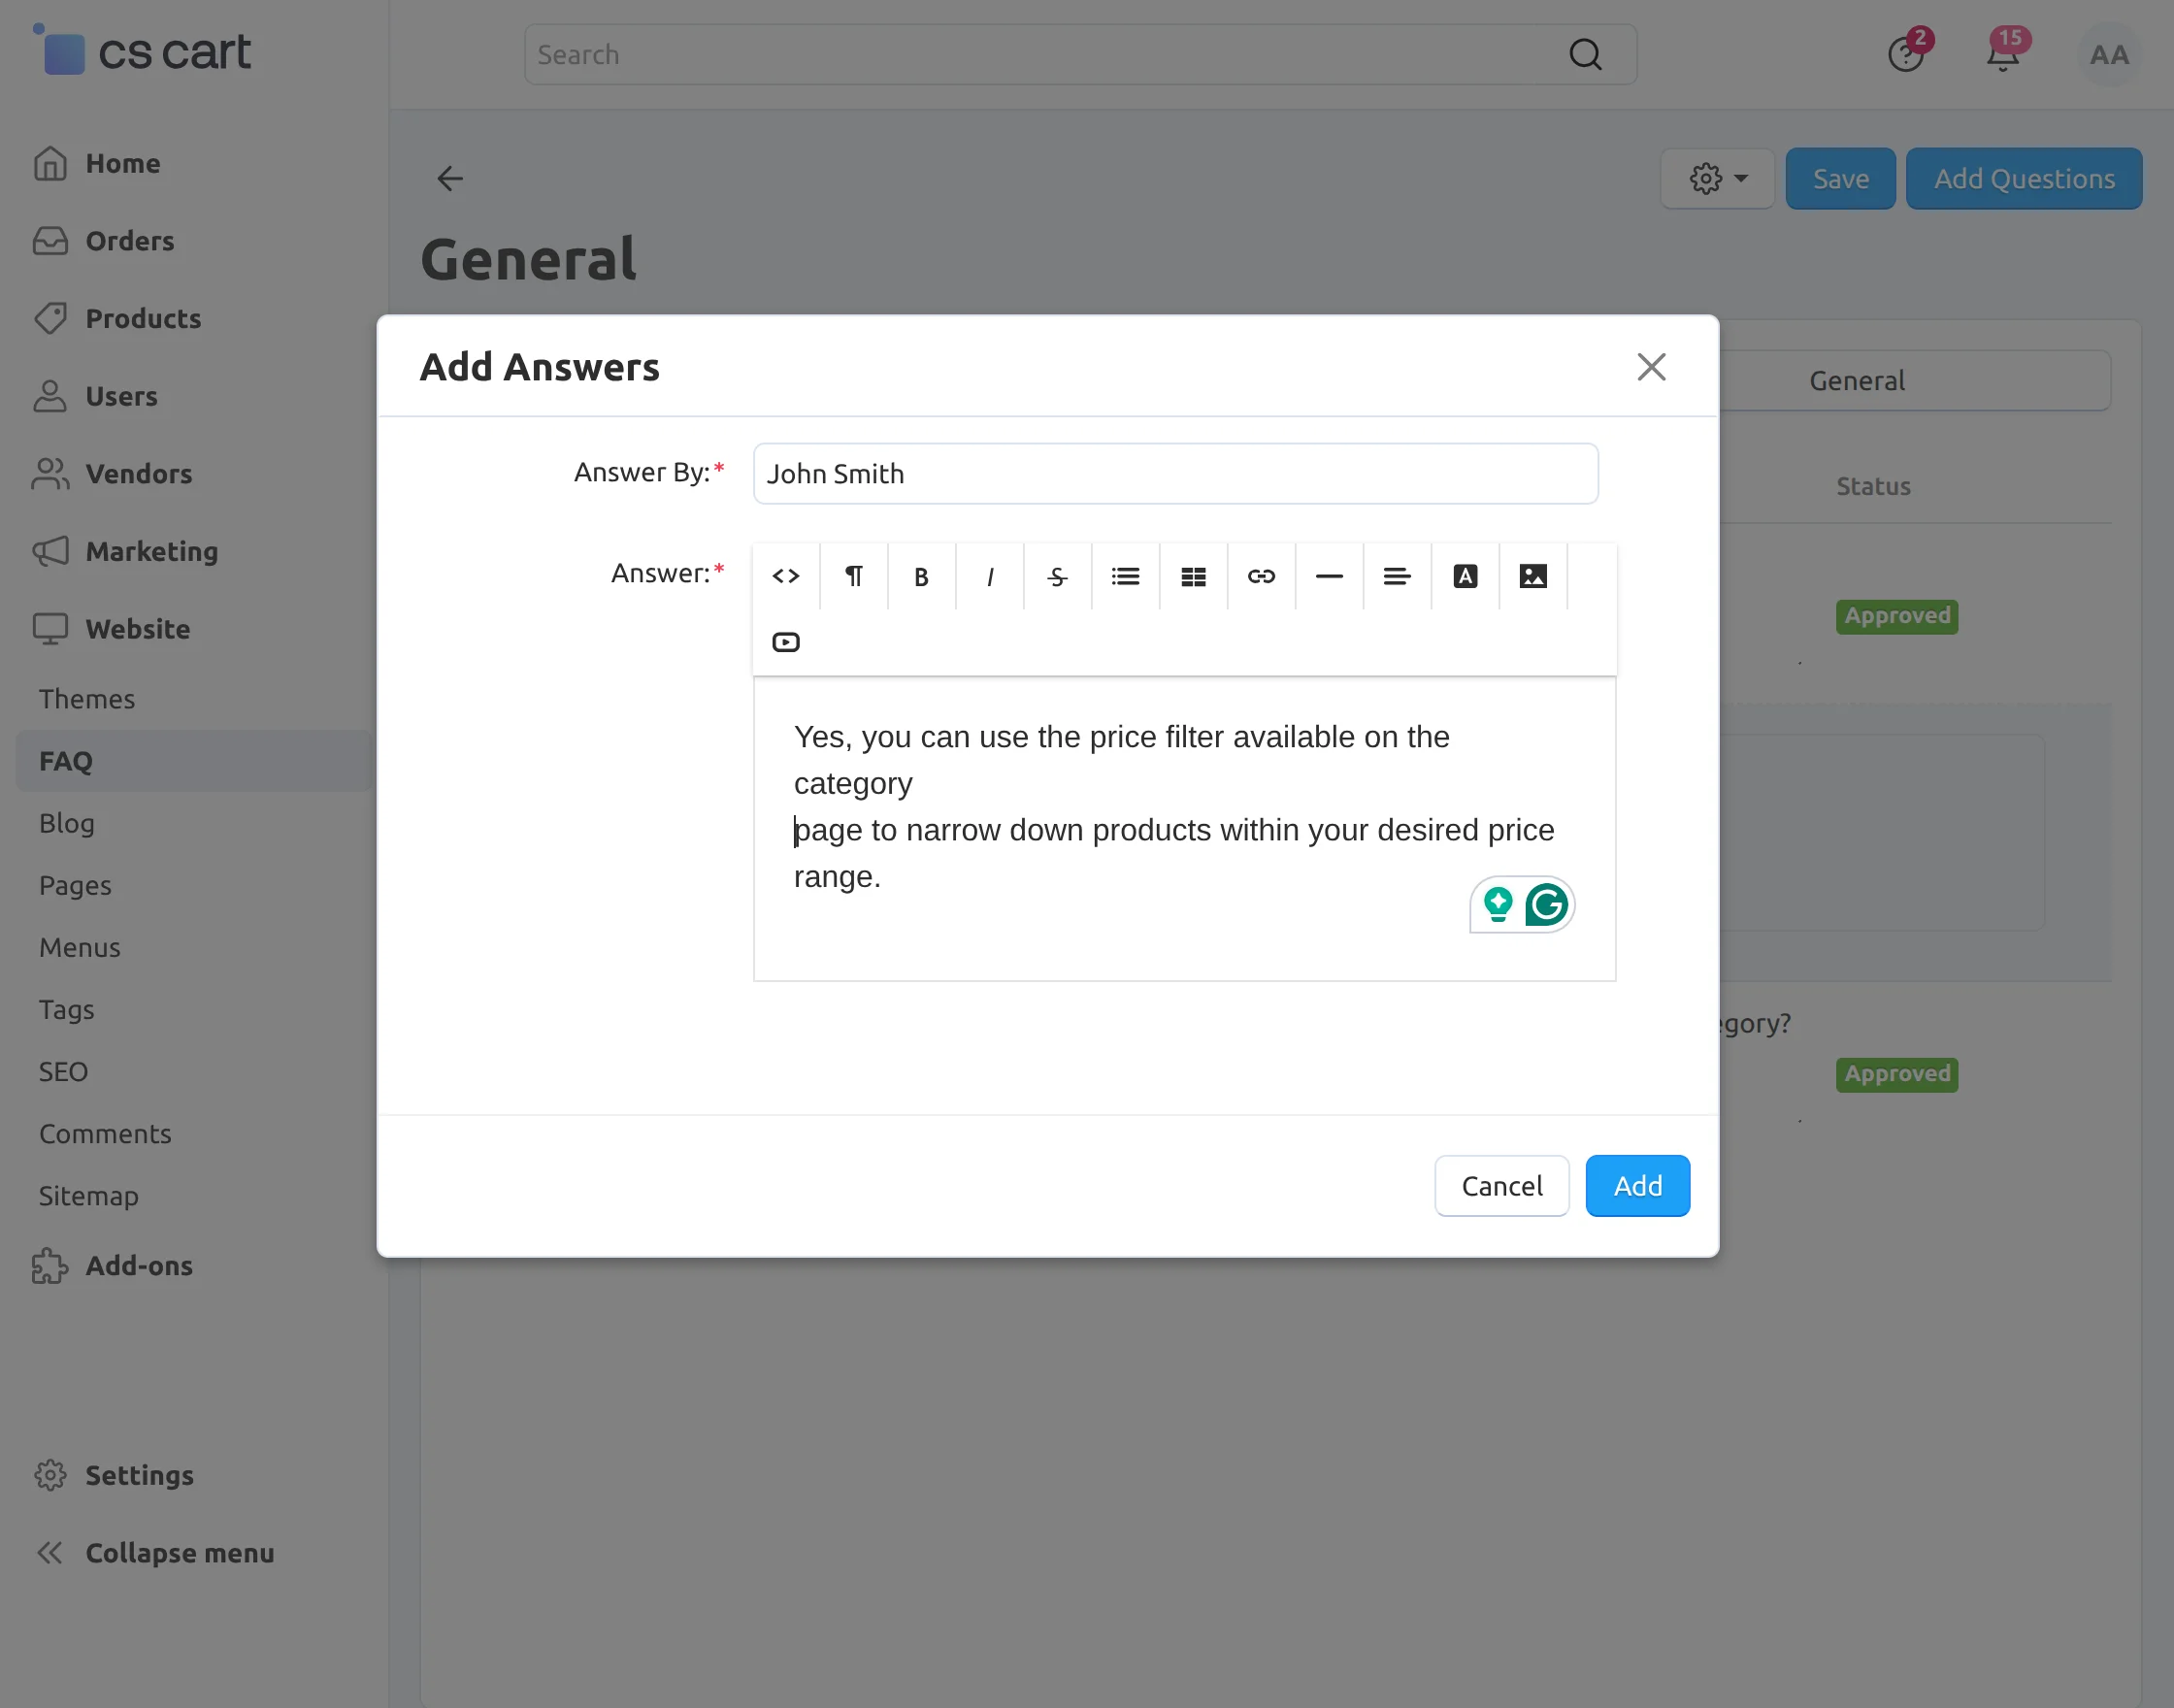Open Vendors in the sidebar

pos(112,474)
